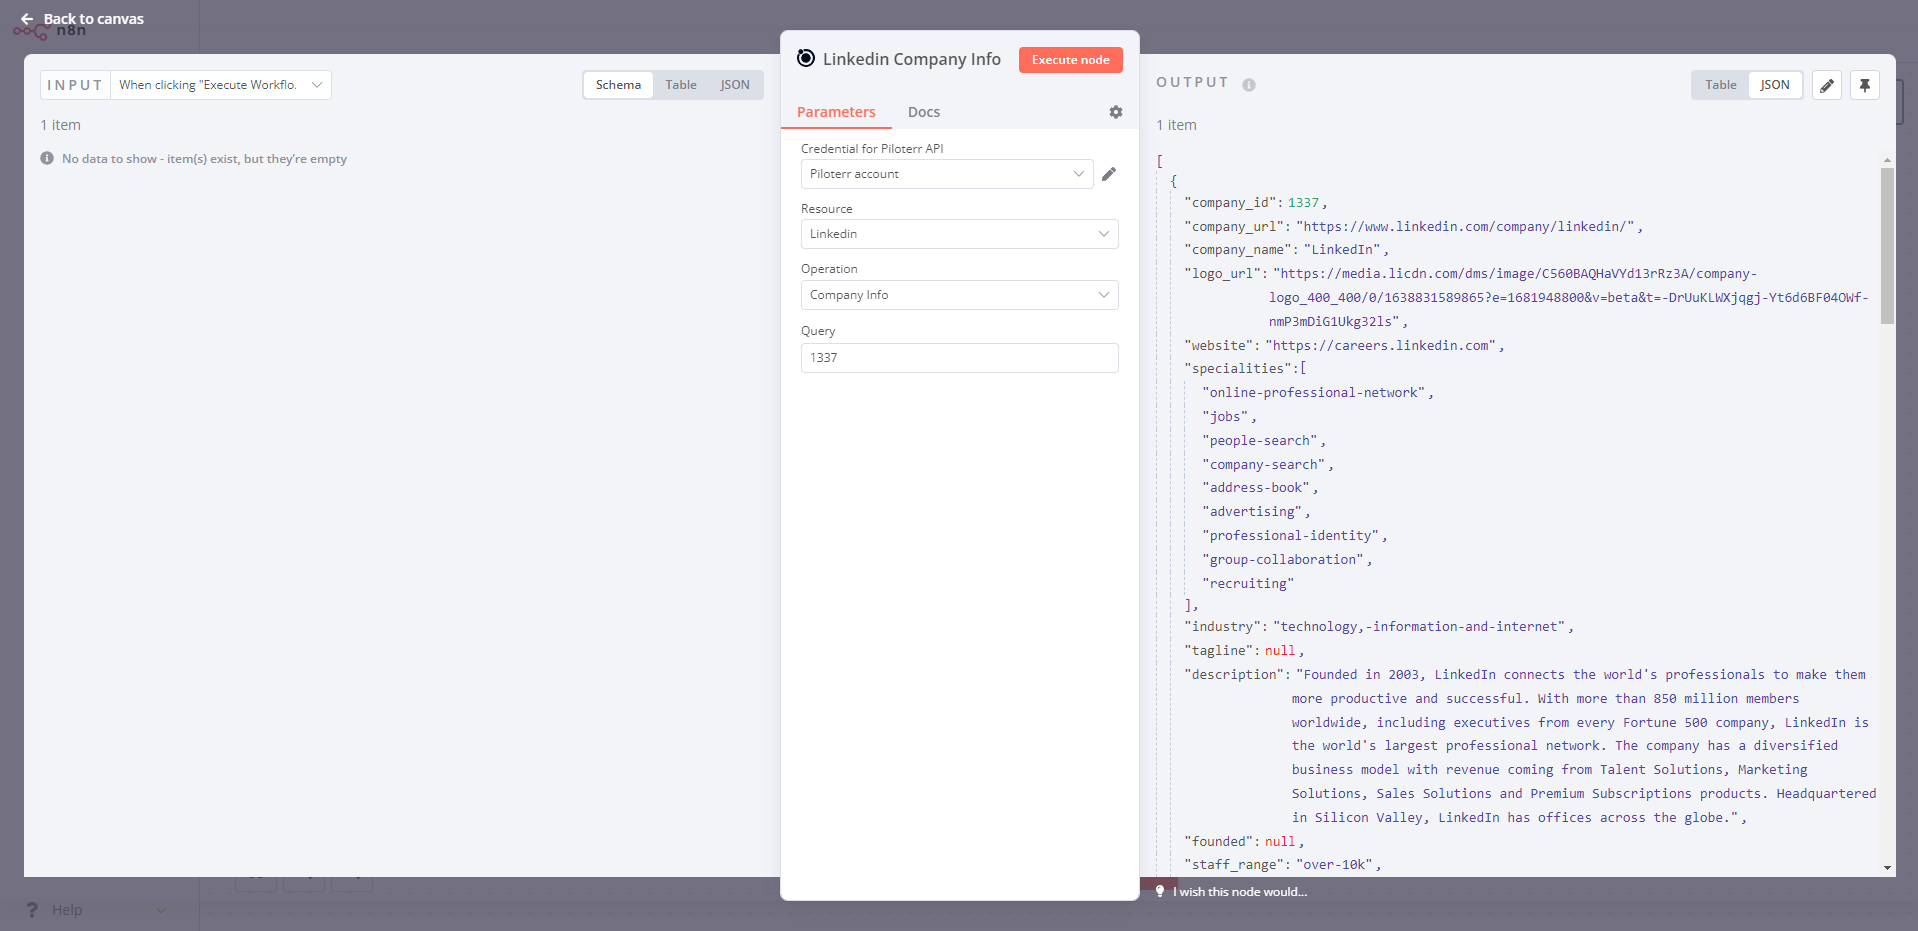This screenshot has height=931, width=1918.
Task: Select input Table view
Action: pos(681,85)
